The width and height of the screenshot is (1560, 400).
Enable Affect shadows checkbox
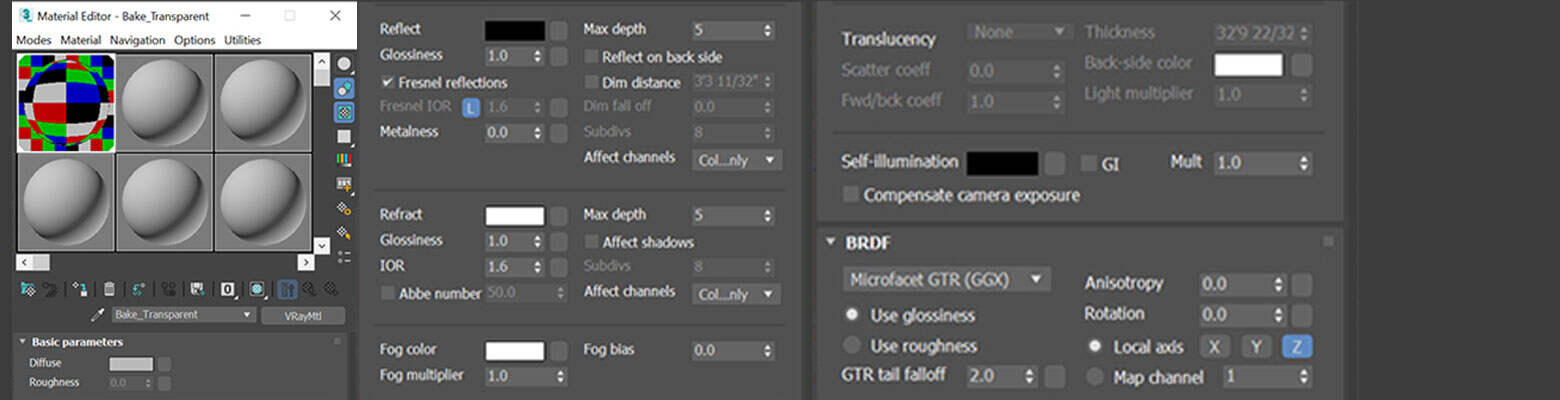coord(591,242)
